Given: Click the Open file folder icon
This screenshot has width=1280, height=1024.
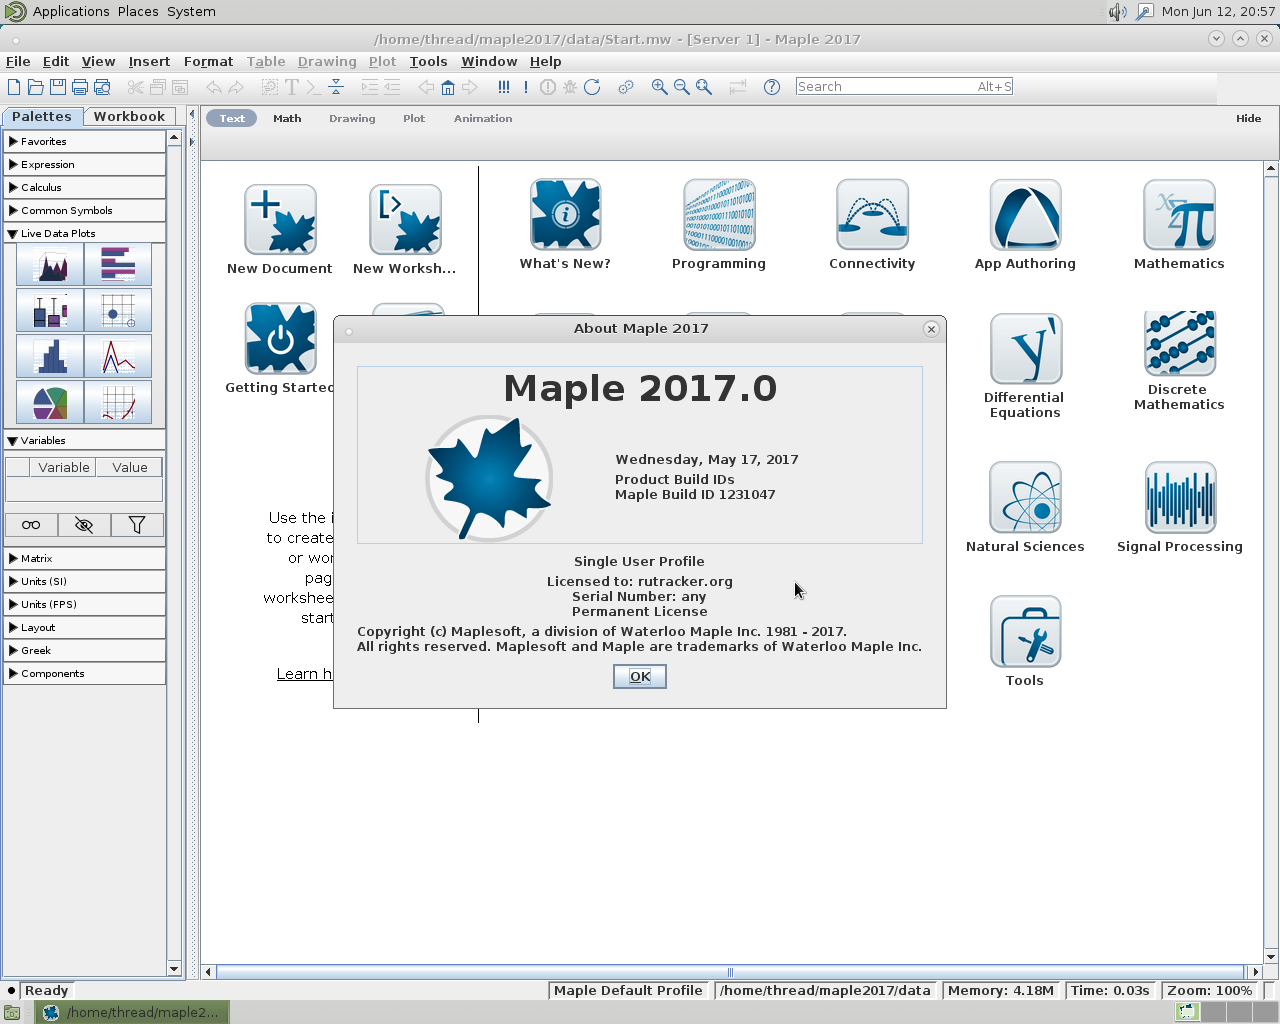Looking at the screenshot, I should click(x=36, y=87).
